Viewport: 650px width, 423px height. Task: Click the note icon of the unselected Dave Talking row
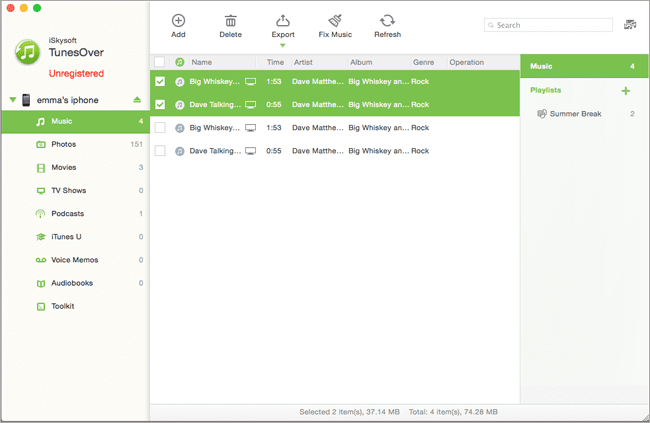(179, 151)
